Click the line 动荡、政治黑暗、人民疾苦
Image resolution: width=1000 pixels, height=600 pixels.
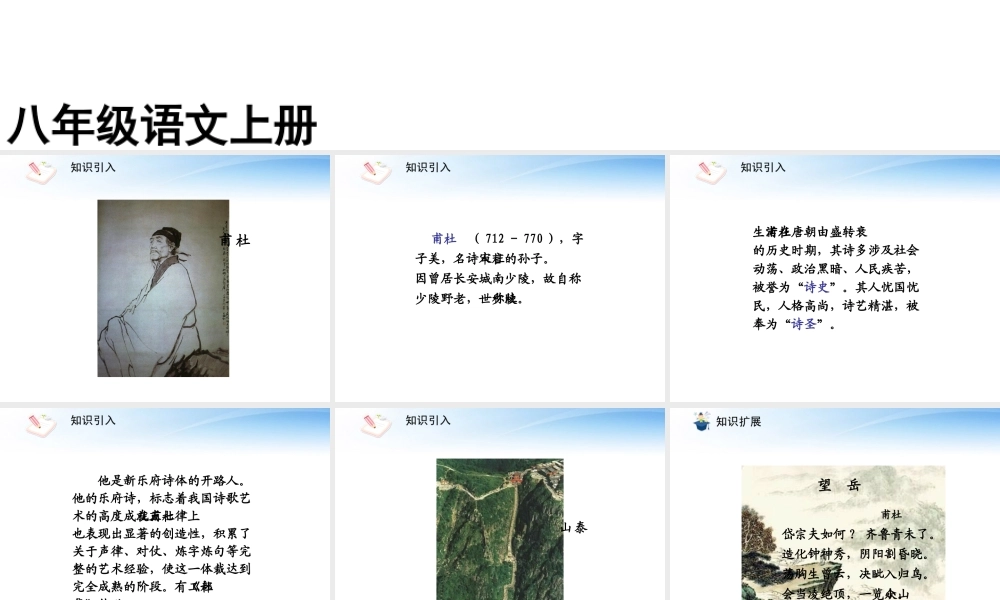(x=832, y=268)
